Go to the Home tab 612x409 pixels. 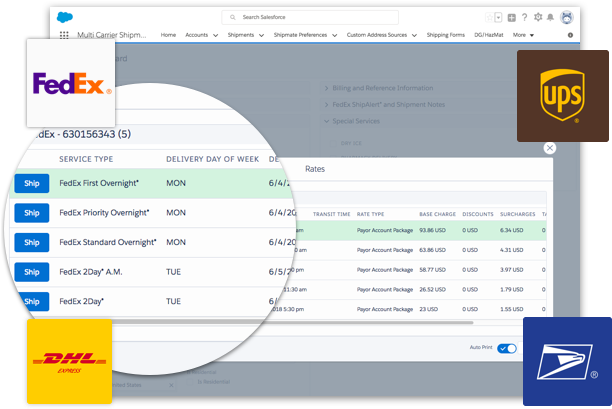[x=168, y=35]
